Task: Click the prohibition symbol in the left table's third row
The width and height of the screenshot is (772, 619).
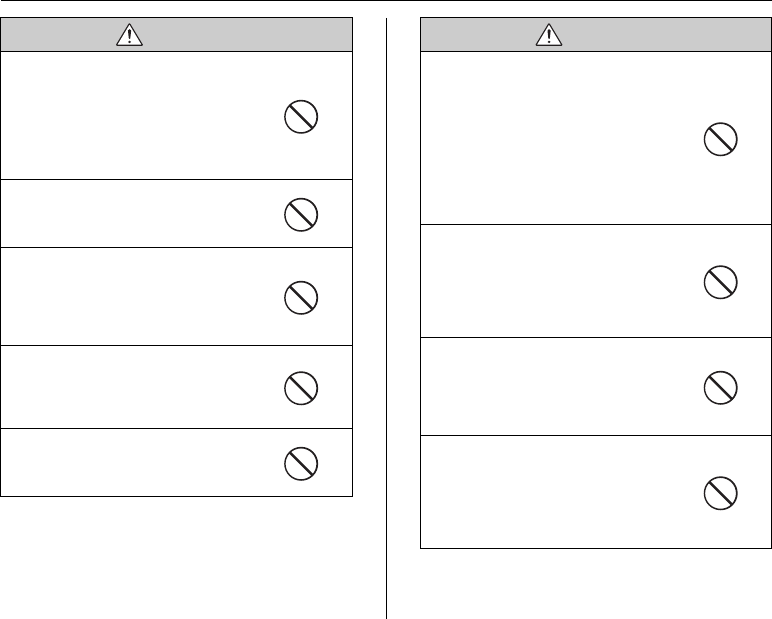Action: (x=301, y=297)
